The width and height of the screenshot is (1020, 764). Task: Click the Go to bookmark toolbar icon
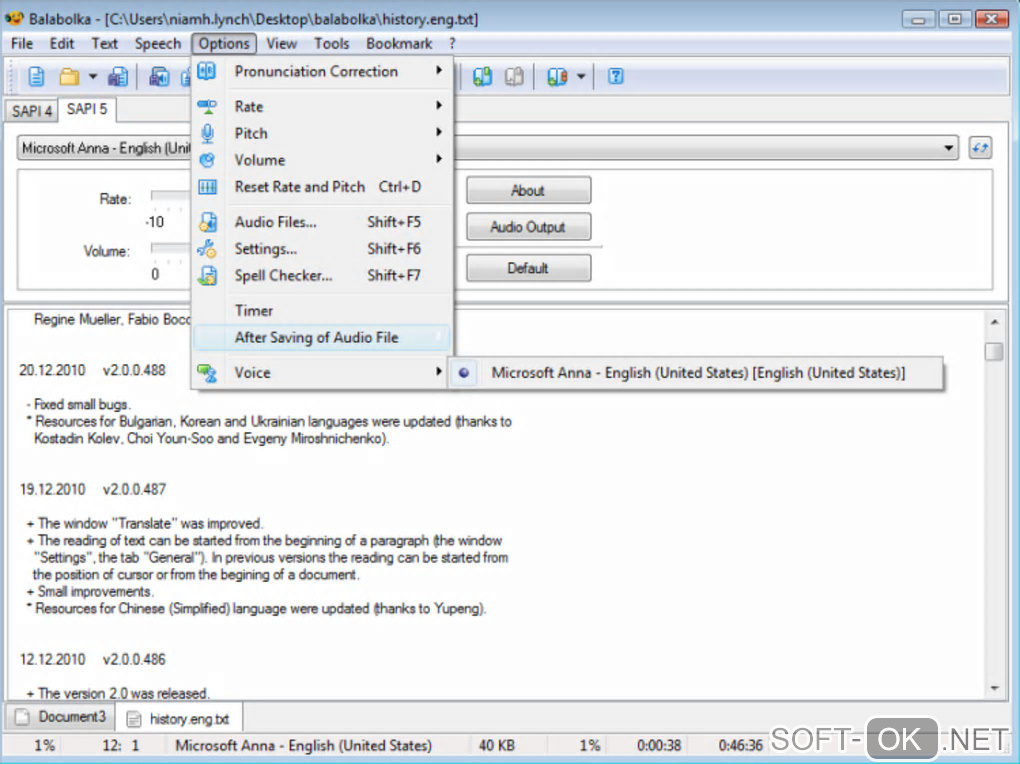point(557,77)
